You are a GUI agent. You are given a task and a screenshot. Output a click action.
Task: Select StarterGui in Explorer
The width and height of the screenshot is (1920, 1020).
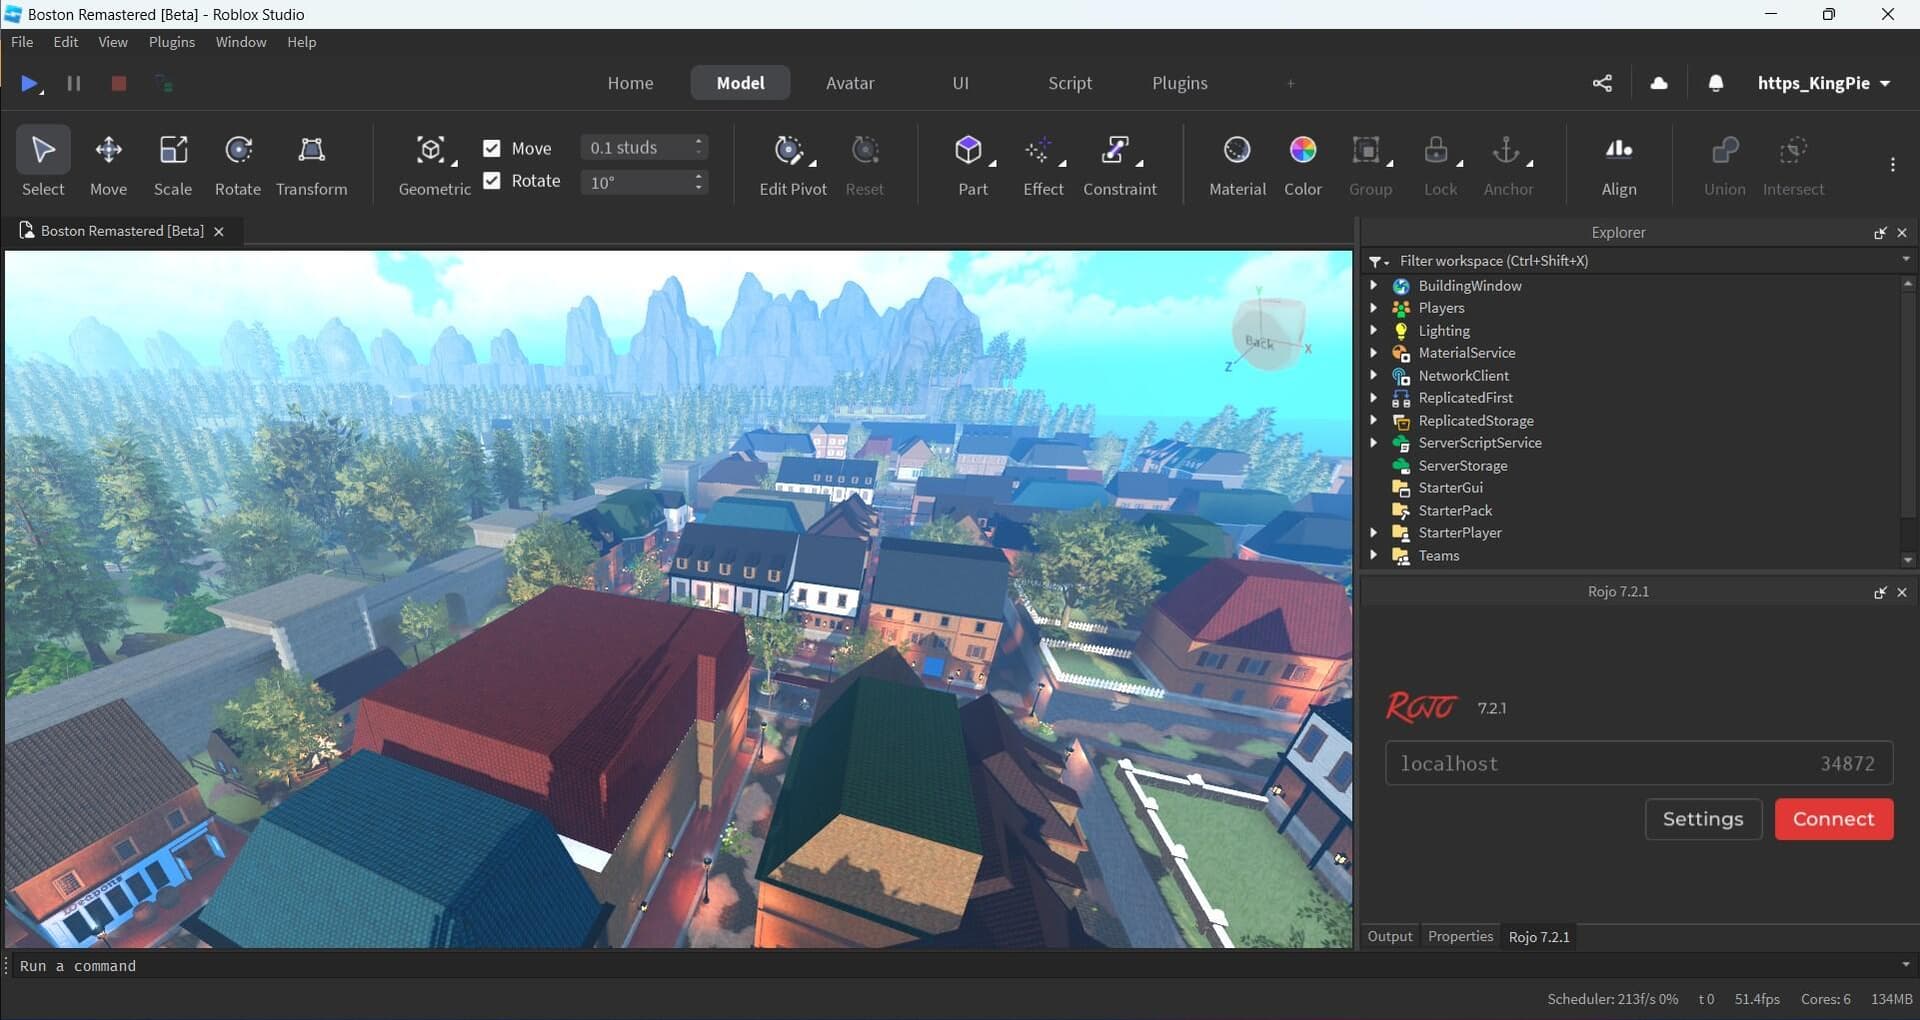pos(1450,488)
